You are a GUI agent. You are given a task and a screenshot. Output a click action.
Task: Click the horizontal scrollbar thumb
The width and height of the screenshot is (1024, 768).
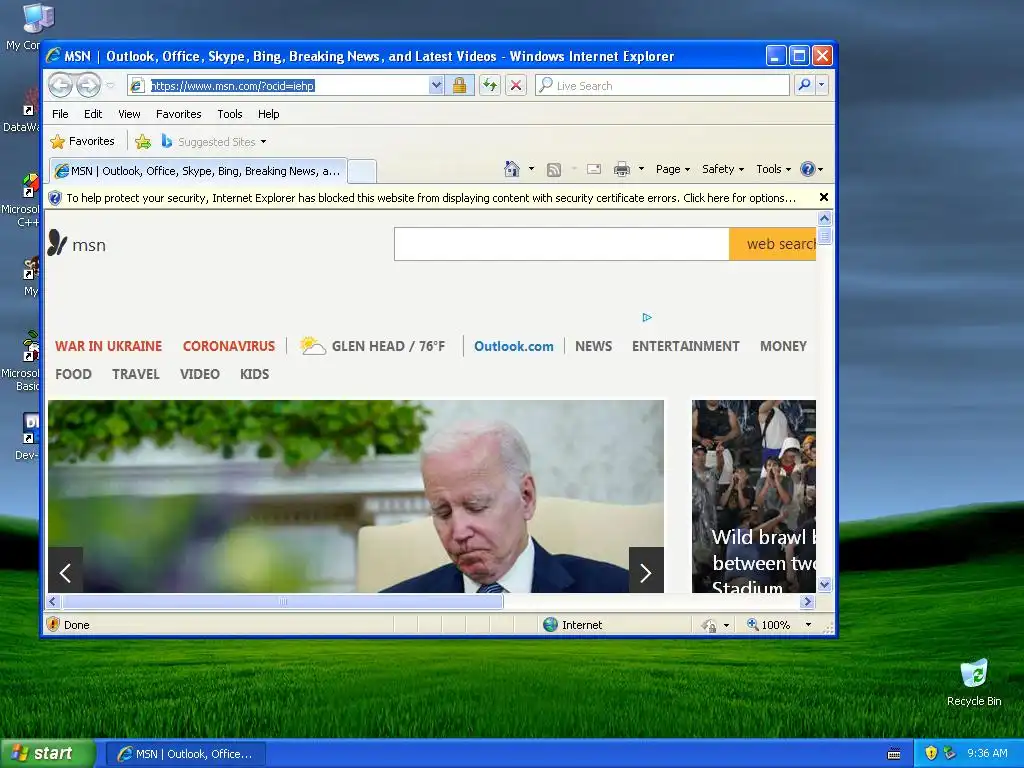point(282,601)
